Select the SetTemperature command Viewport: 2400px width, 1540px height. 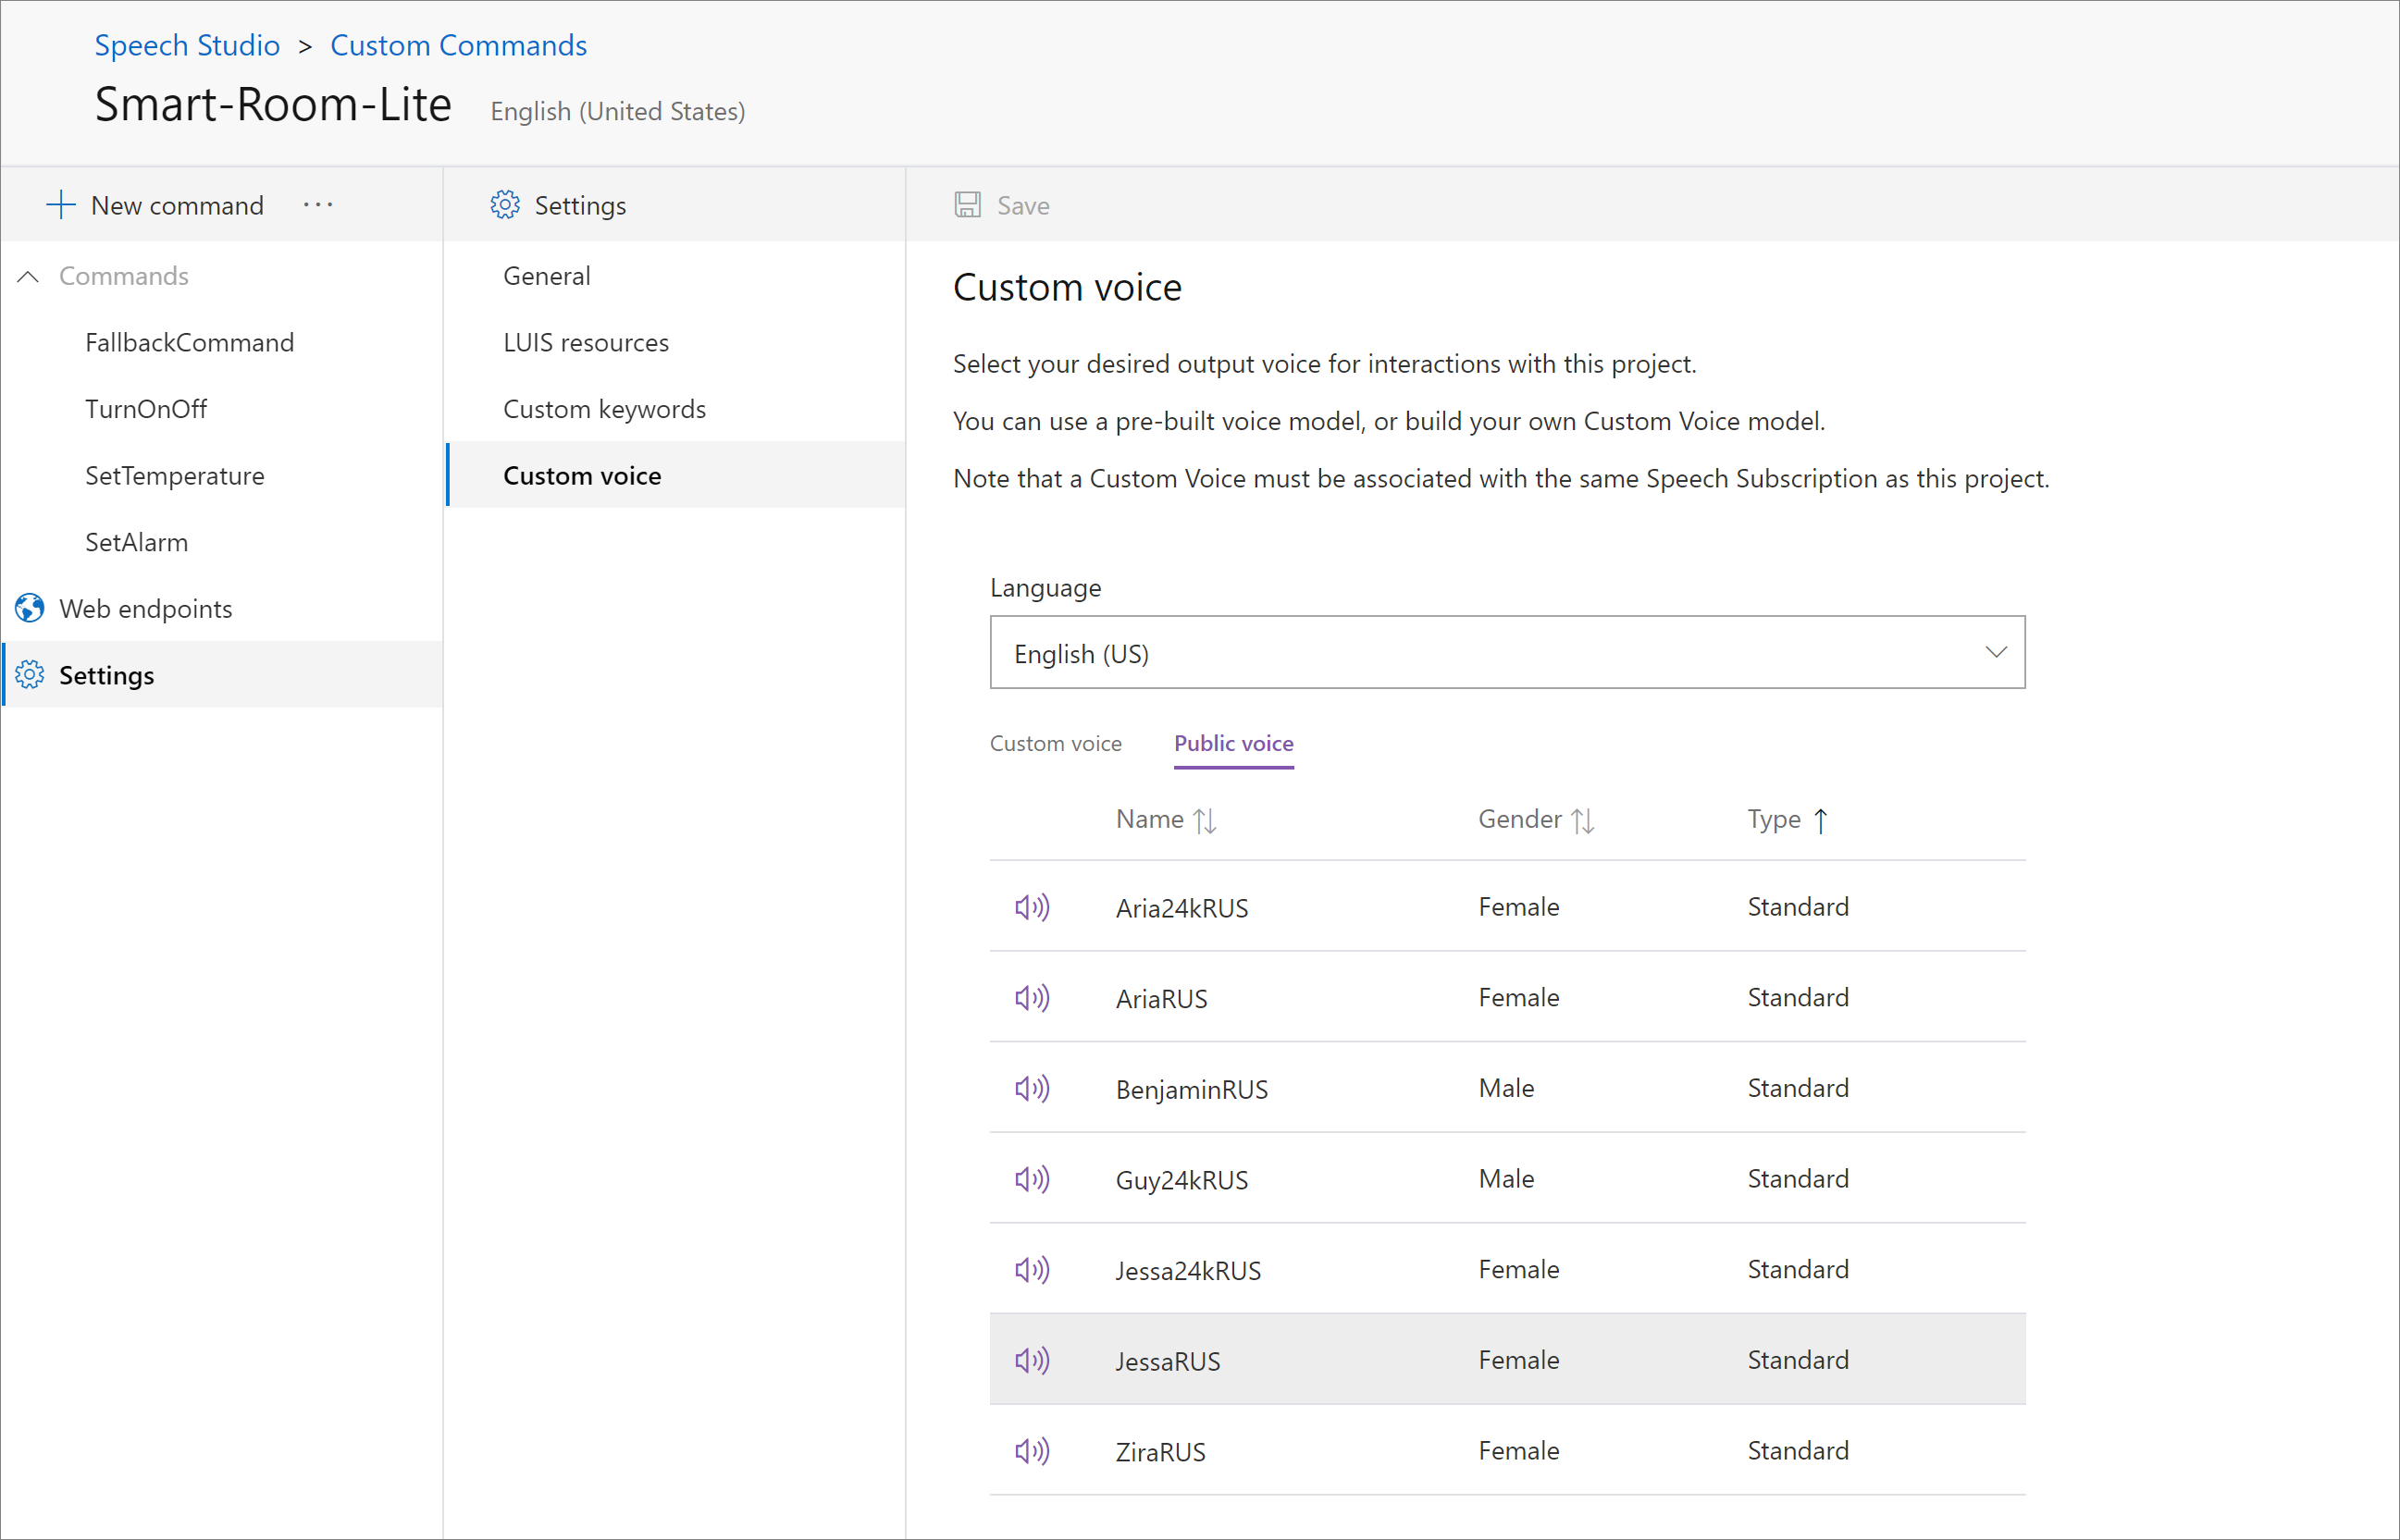click(x=177, y=475)
